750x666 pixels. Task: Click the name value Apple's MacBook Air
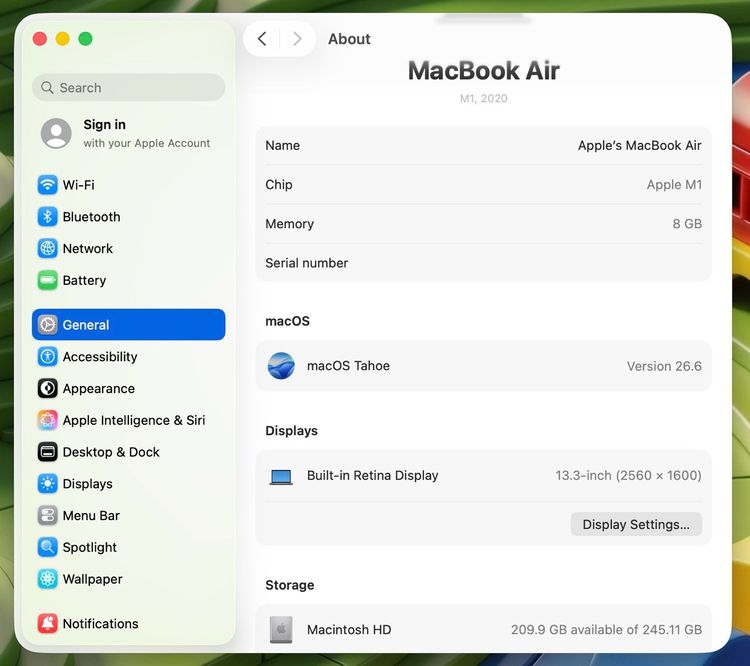(640, 145)
